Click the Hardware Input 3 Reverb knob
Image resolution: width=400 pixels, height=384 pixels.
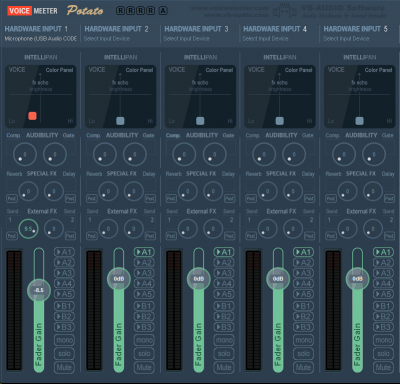[x=187, y=191]
